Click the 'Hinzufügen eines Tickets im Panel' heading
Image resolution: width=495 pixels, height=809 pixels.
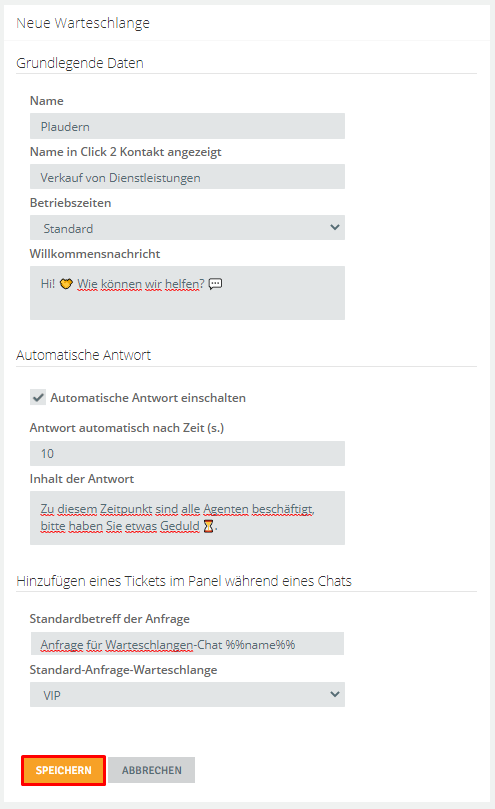point(184,581)
